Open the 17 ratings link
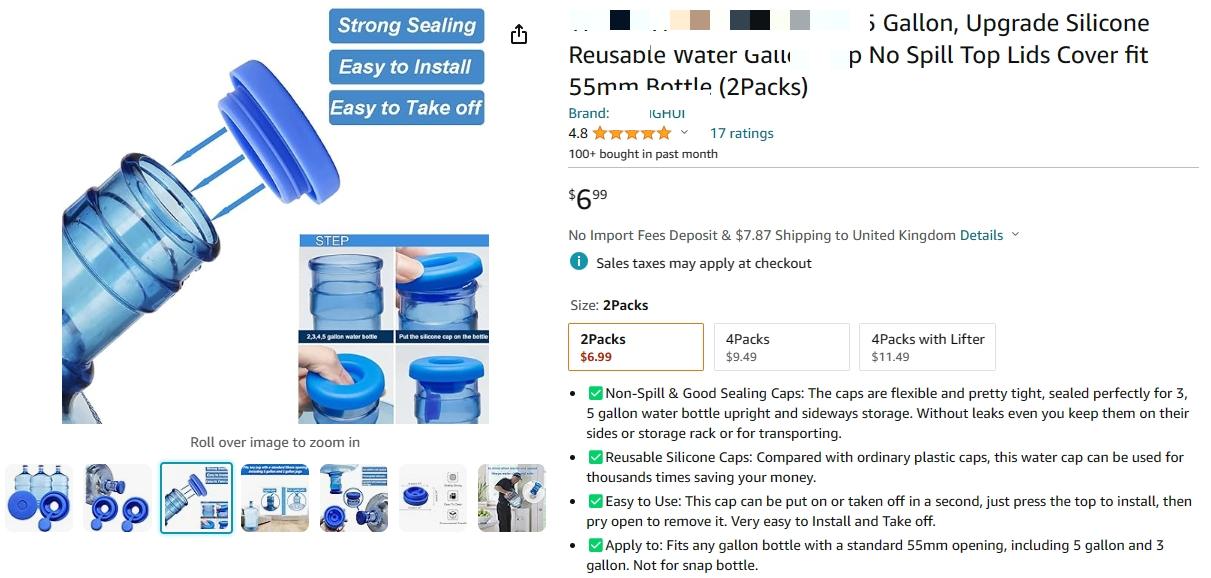This screenshot has height=578, width=1211. coord(741,133)
